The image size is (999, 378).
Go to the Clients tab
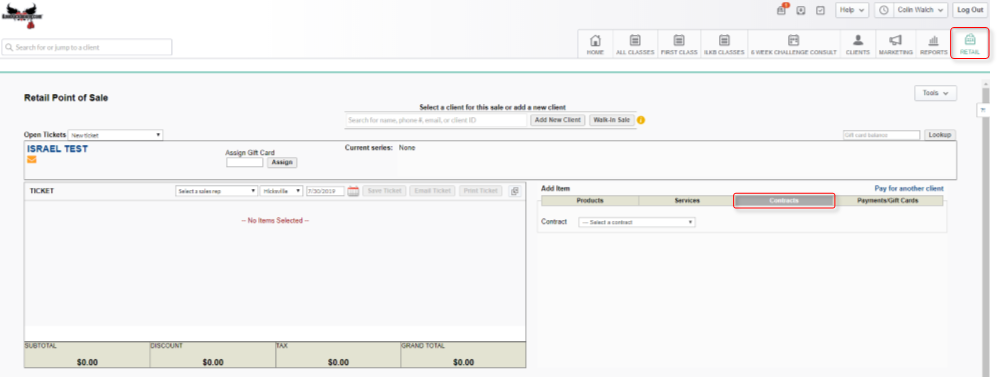(x=858, y=45)
